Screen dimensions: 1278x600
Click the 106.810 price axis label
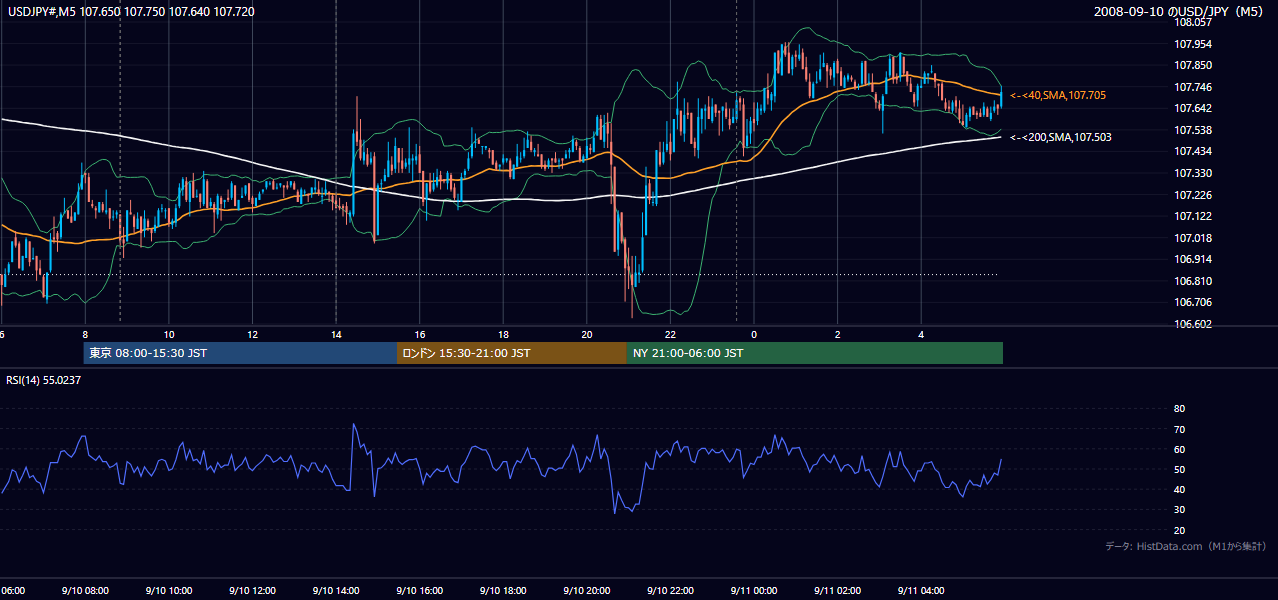coord(1192,281)
